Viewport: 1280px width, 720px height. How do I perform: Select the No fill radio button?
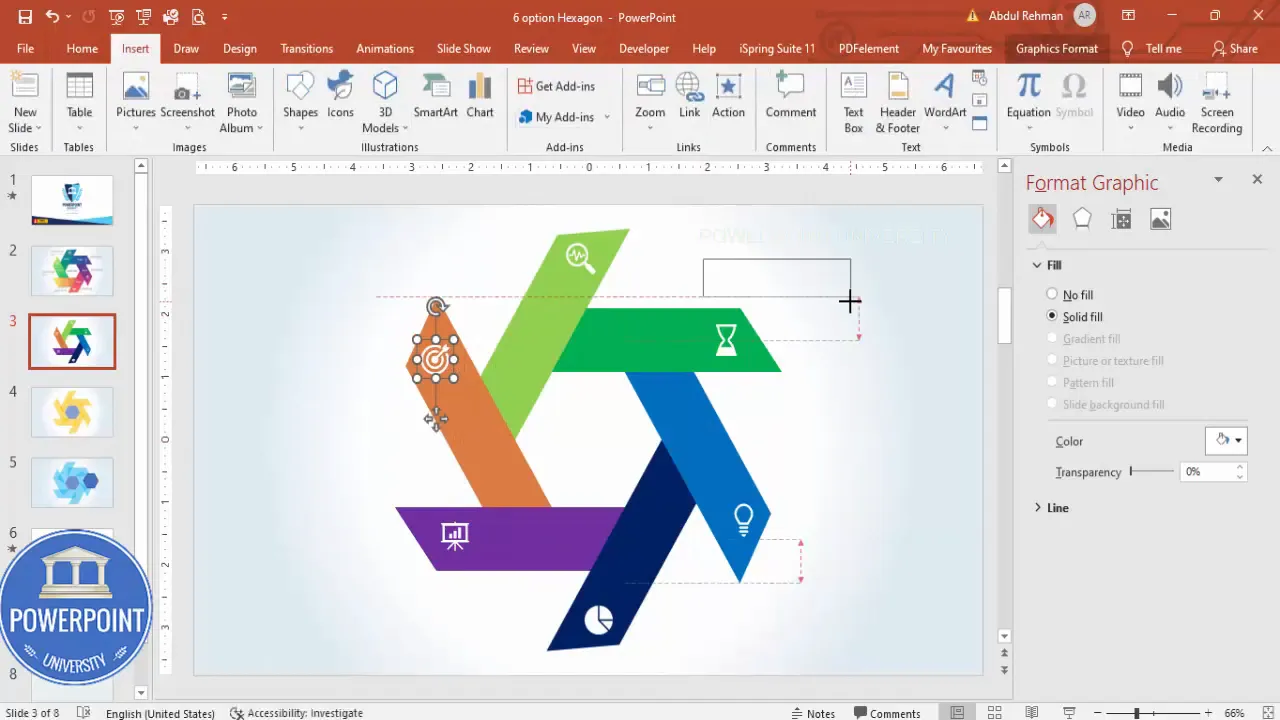(x=1052, y=294)
